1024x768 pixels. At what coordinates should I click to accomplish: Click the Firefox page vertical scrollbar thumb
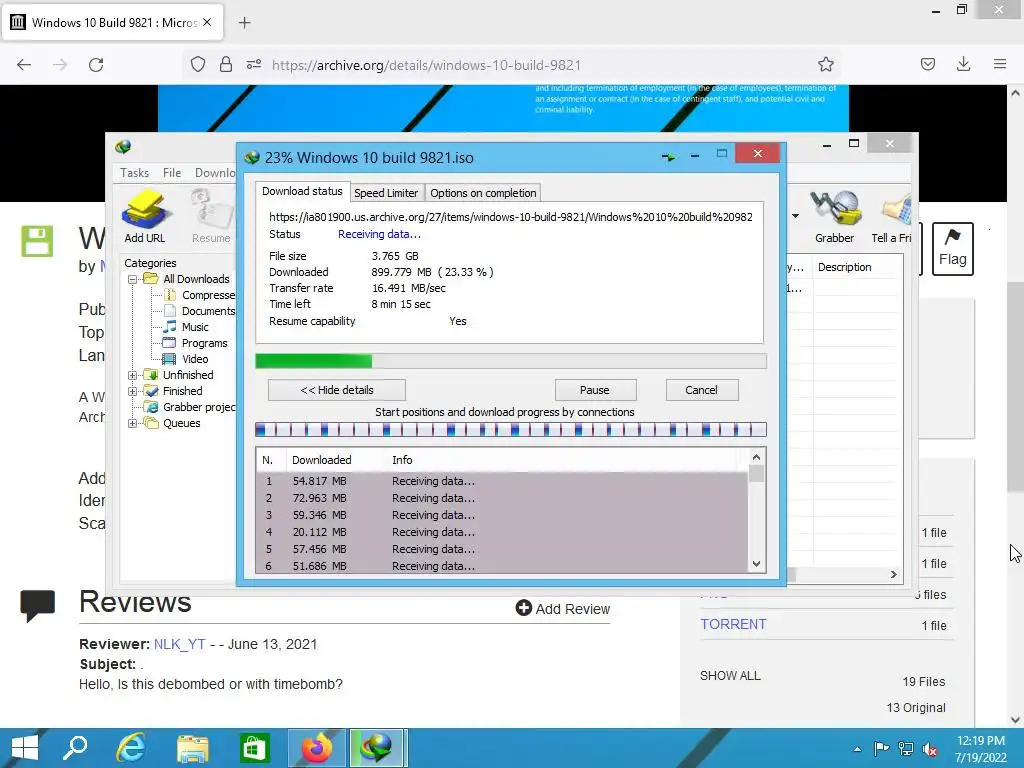tap(1015, 387)
